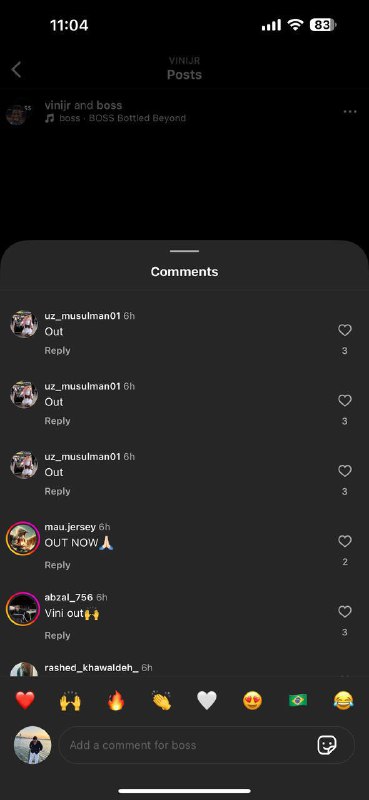Insert the fire emoji reaction
369x800 pixels.
tap(116, 701)
